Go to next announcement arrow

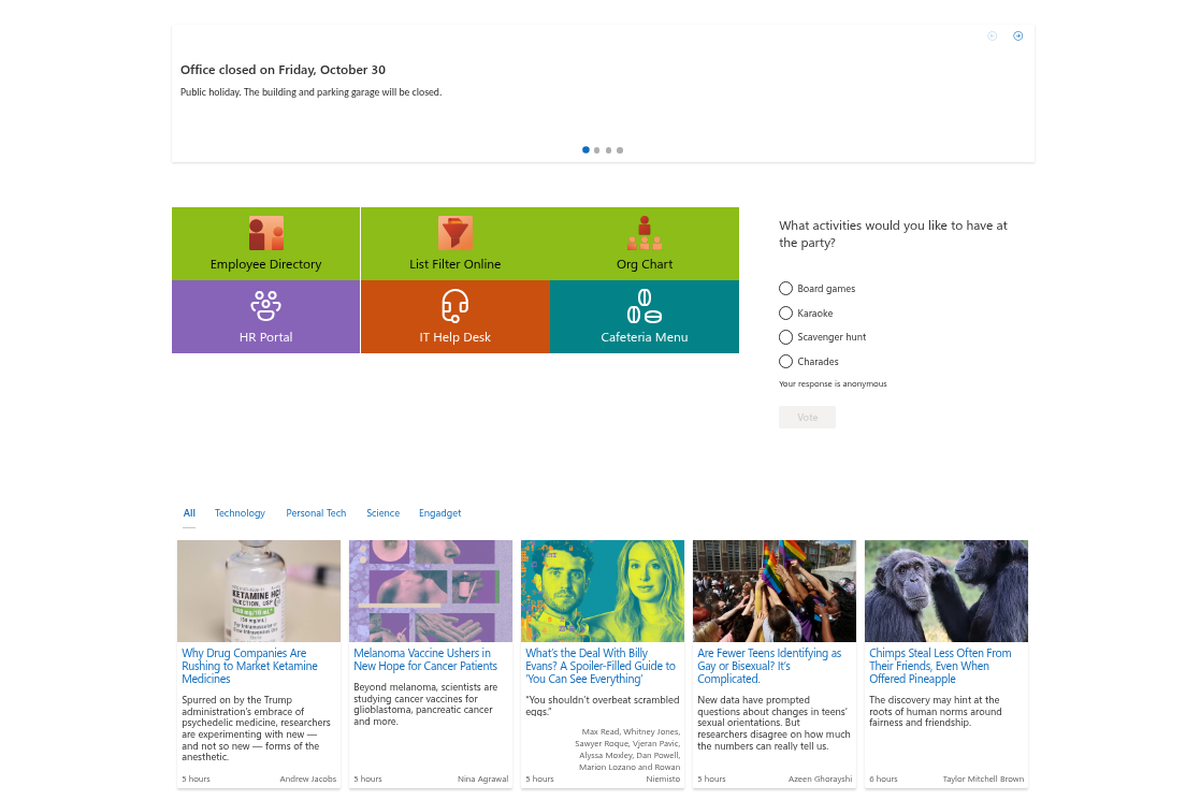click(1018, 36)
